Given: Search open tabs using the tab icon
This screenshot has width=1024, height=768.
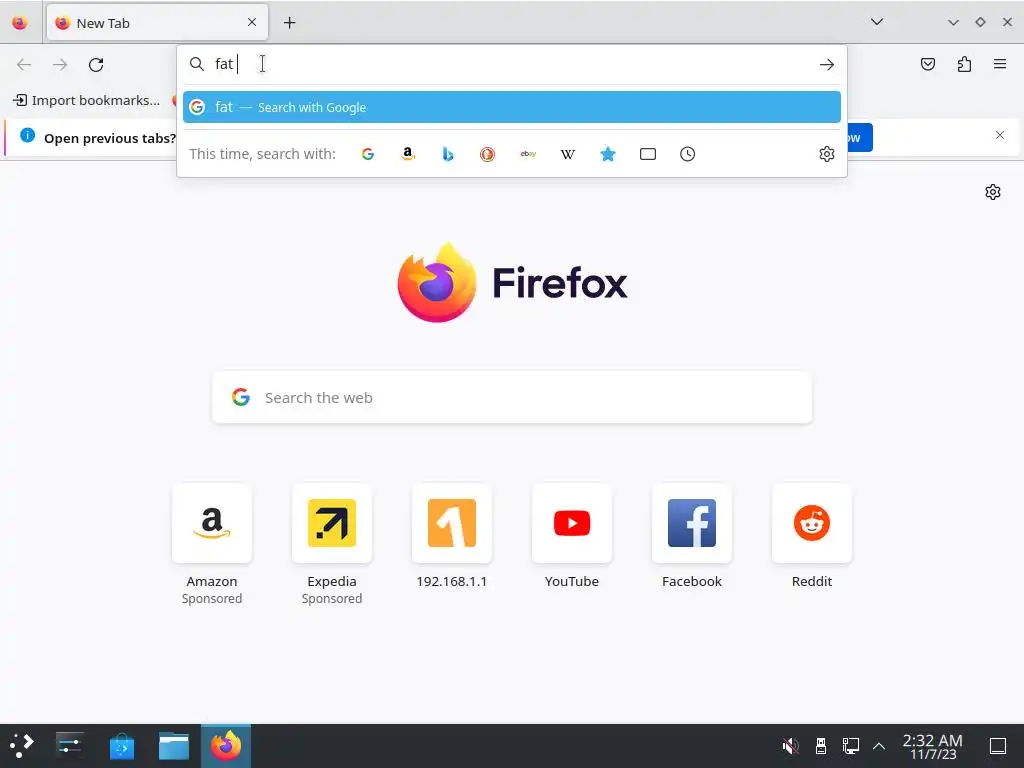Looking at the screenshot, I should pyautogui.click(x=648, y=154).
